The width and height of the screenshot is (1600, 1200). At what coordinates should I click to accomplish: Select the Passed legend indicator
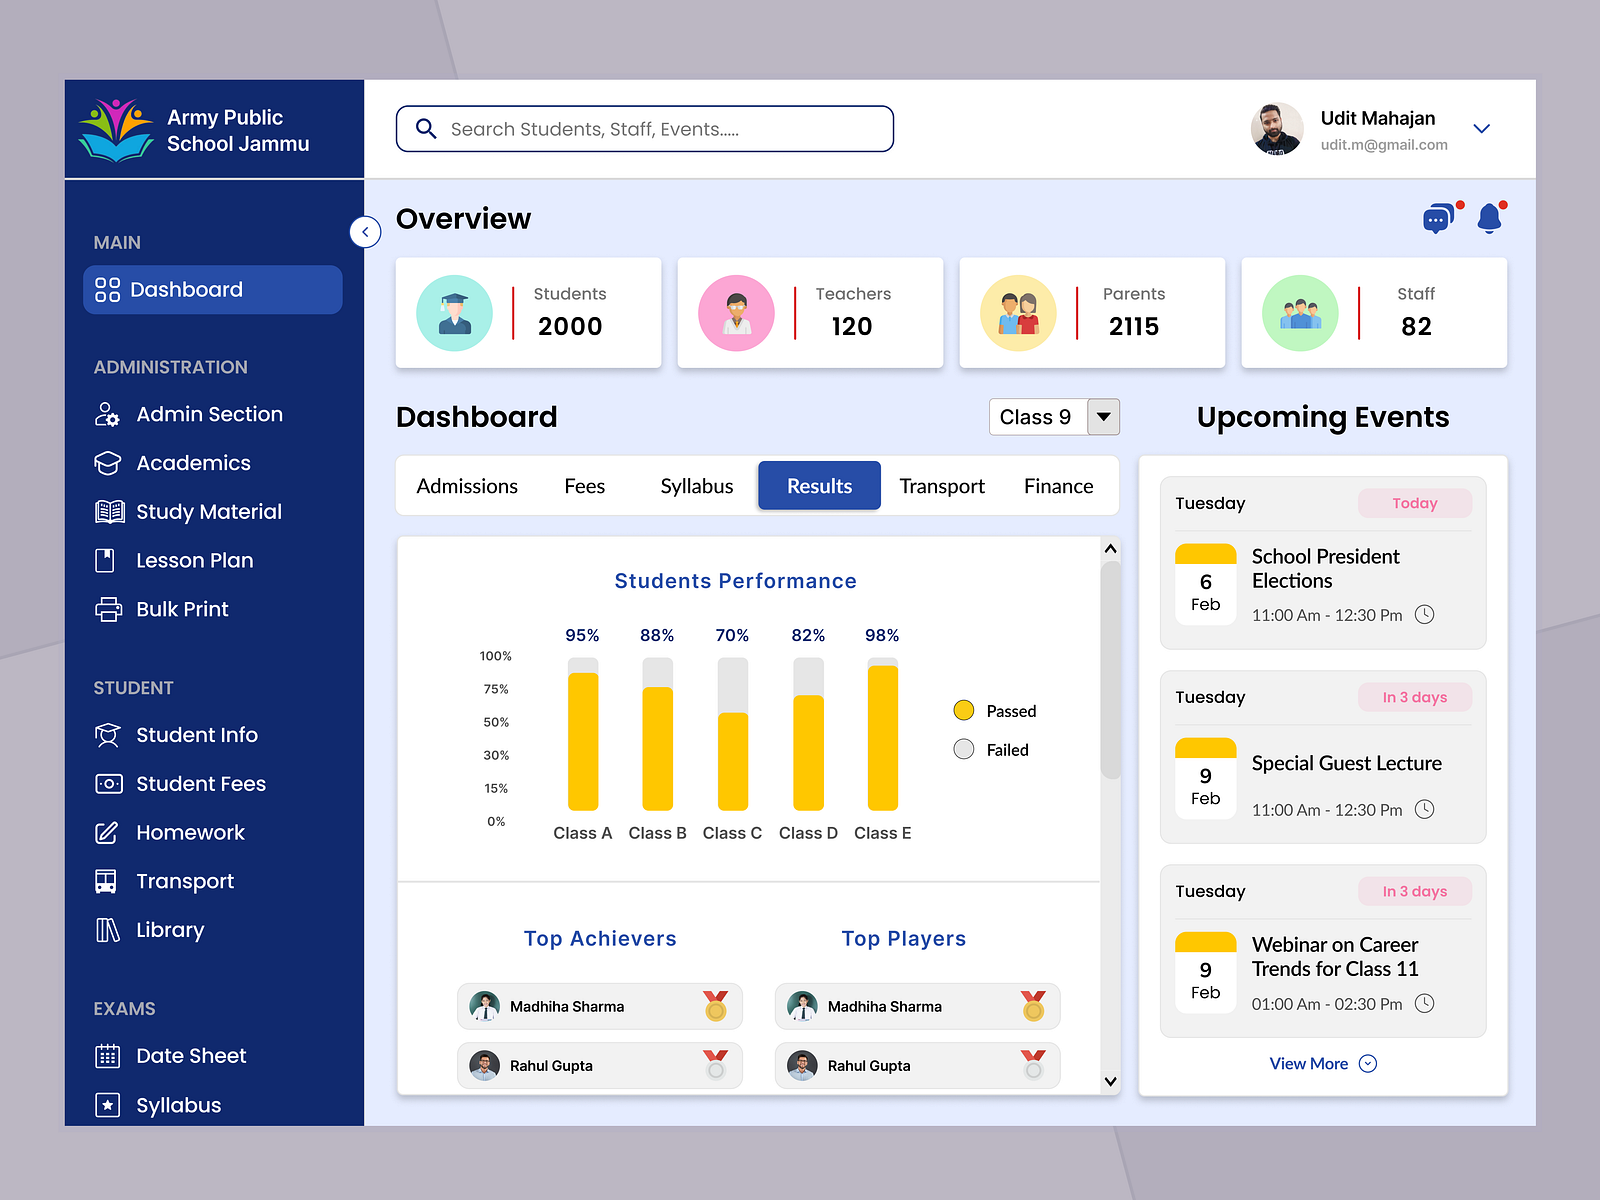(x=963, y=710)
